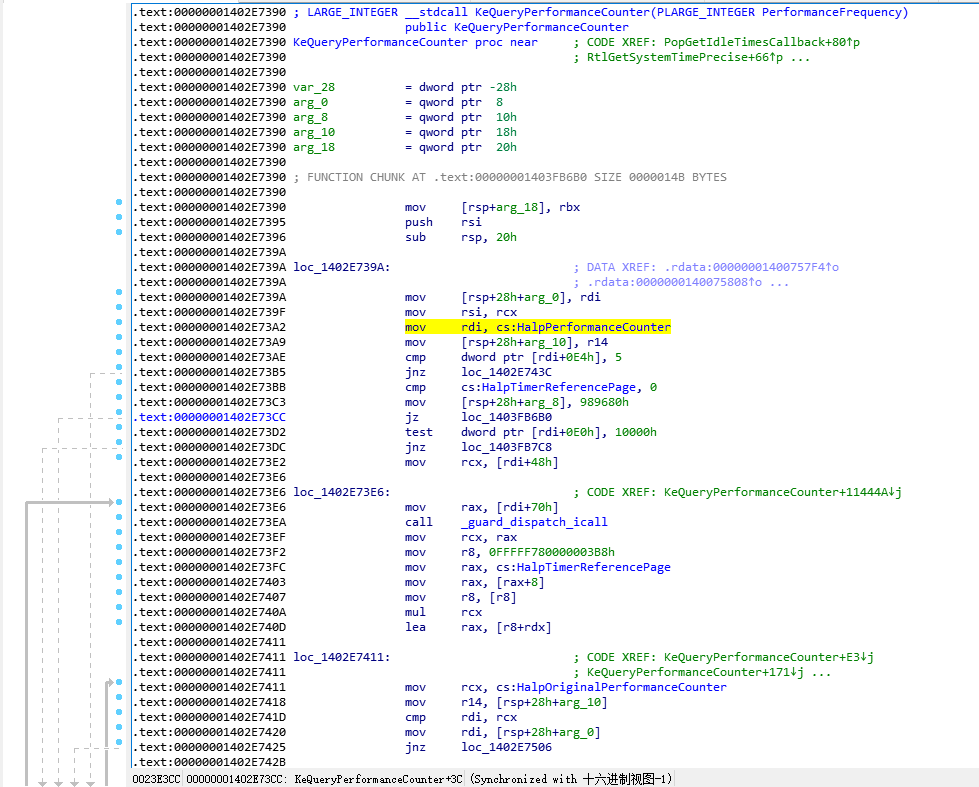Toggle the breakpoint dot at address 1402E7390
The image size is (979, 787).
pos(119,202)
